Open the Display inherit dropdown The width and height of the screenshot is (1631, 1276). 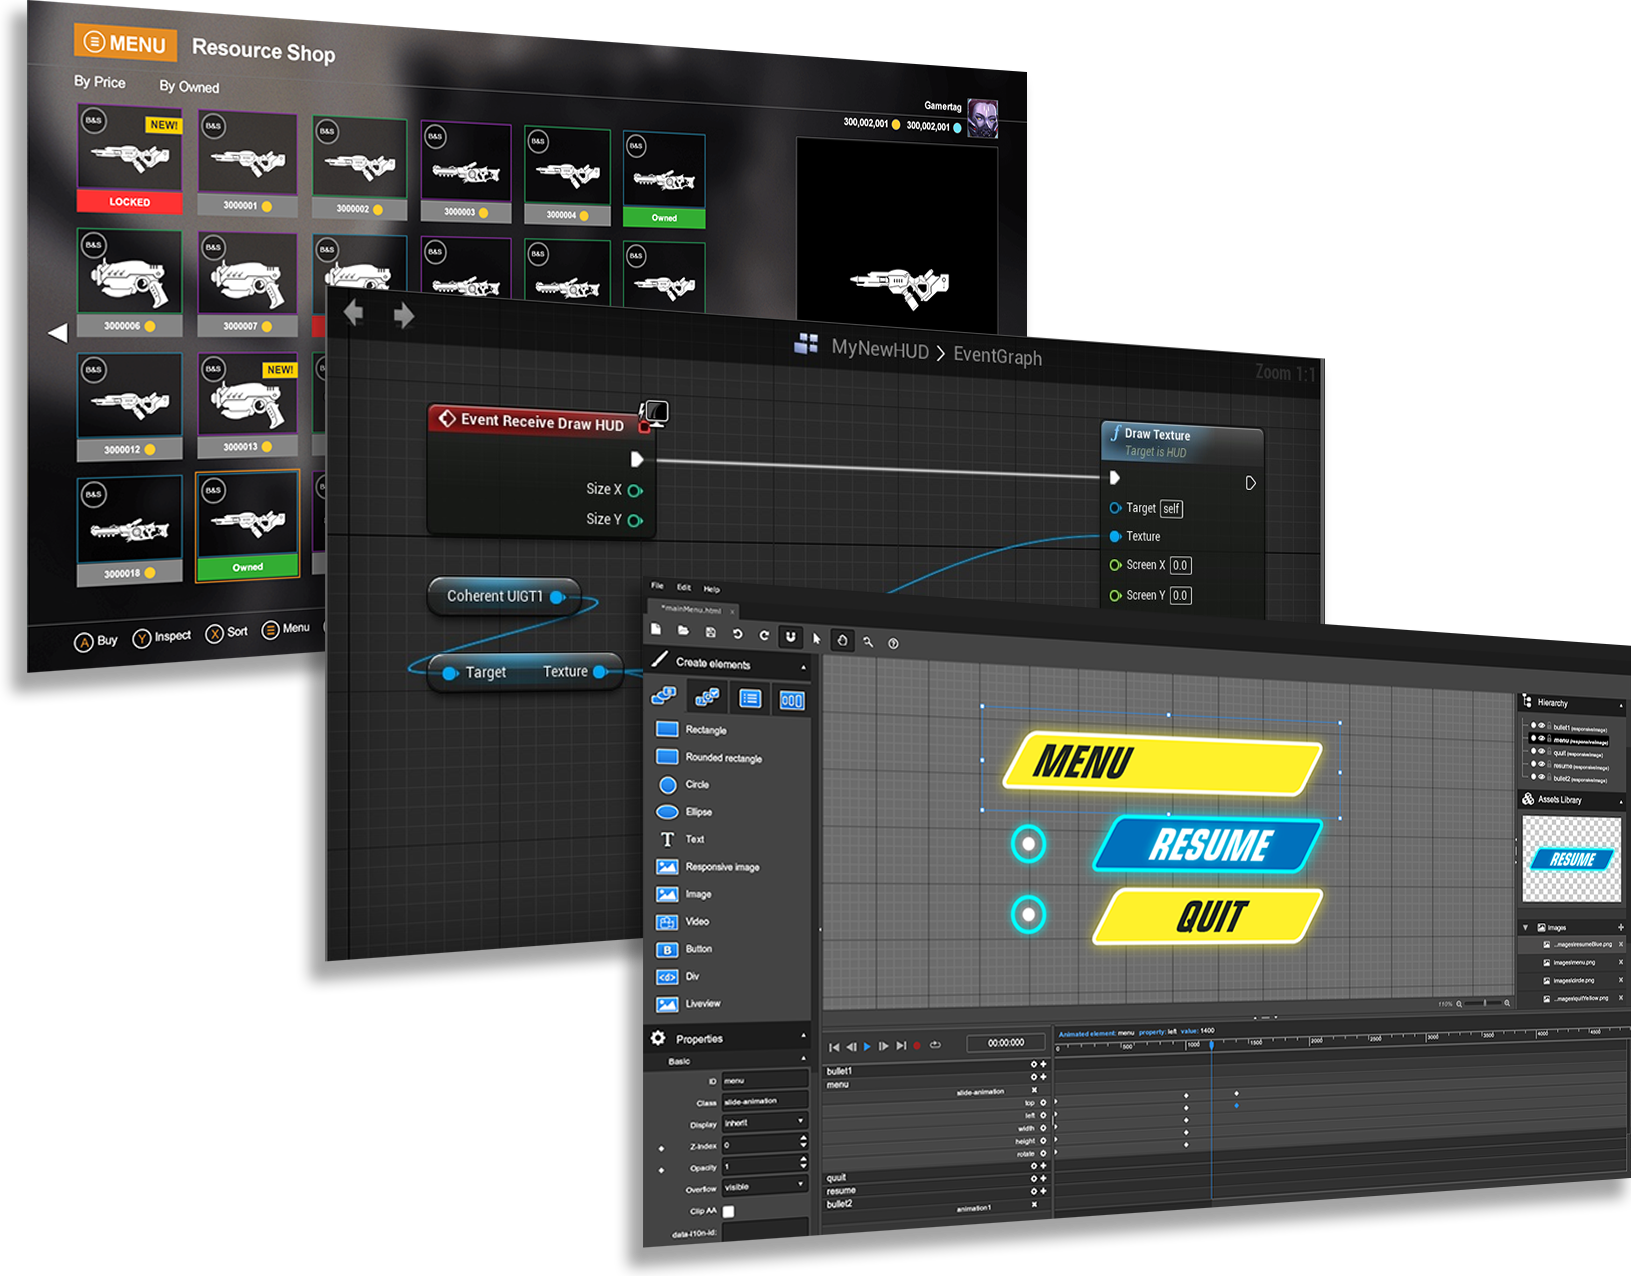point(764,1122)
